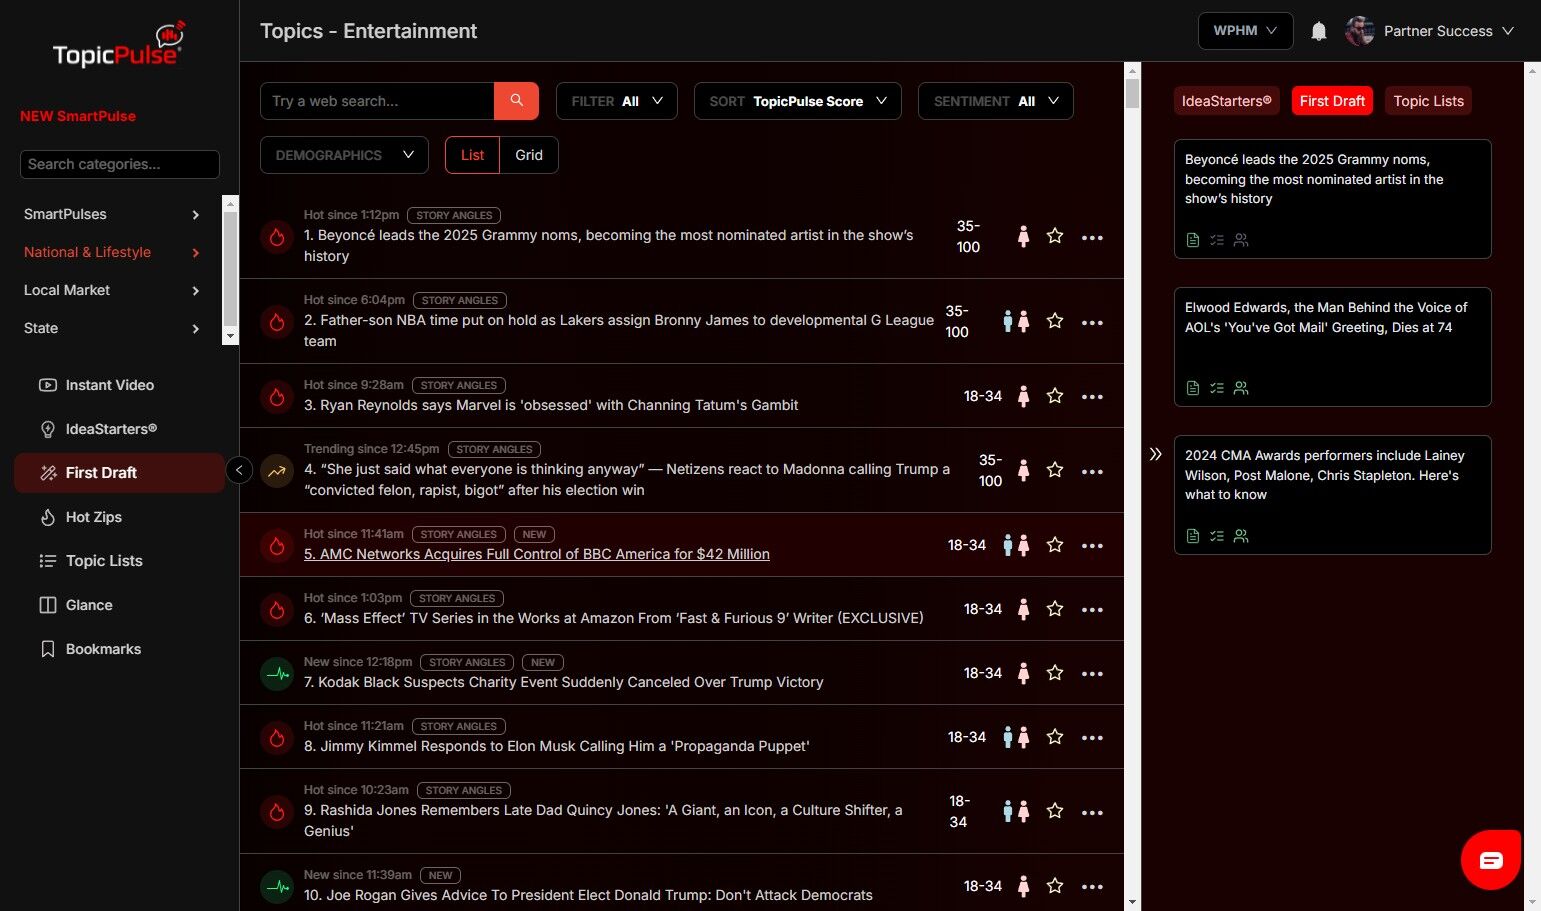Click the red search magnifier button
This screenshot has width=1541, height=911.
coord(516,101)
